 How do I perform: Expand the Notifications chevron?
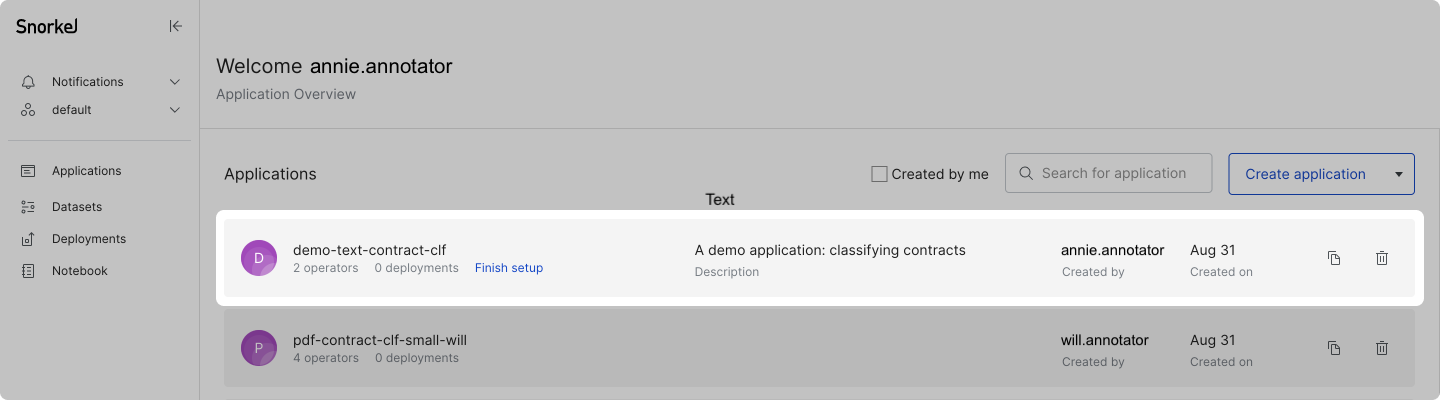(x=175, y=82)
